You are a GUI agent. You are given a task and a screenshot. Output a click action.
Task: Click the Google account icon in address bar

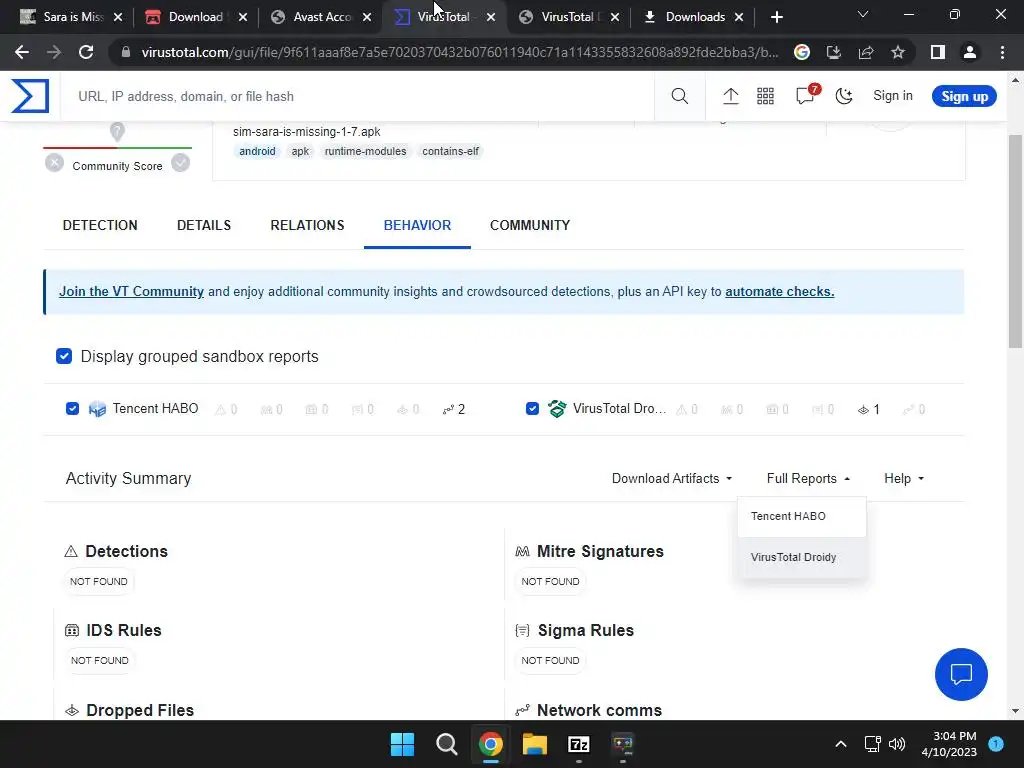(x=802, y=52)
